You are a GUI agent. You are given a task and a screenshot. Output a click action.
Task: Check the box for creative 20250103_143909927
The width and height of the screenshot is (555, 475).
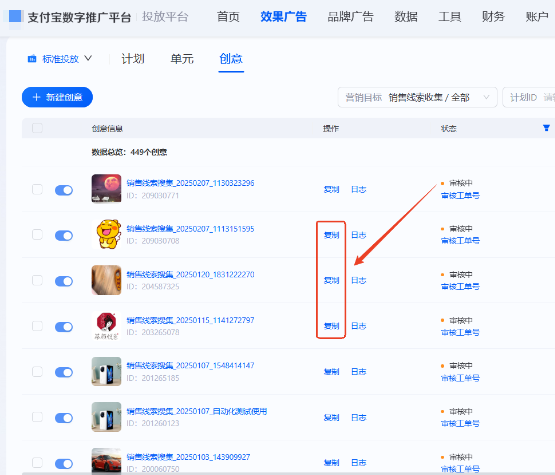[x=37, y=462]
